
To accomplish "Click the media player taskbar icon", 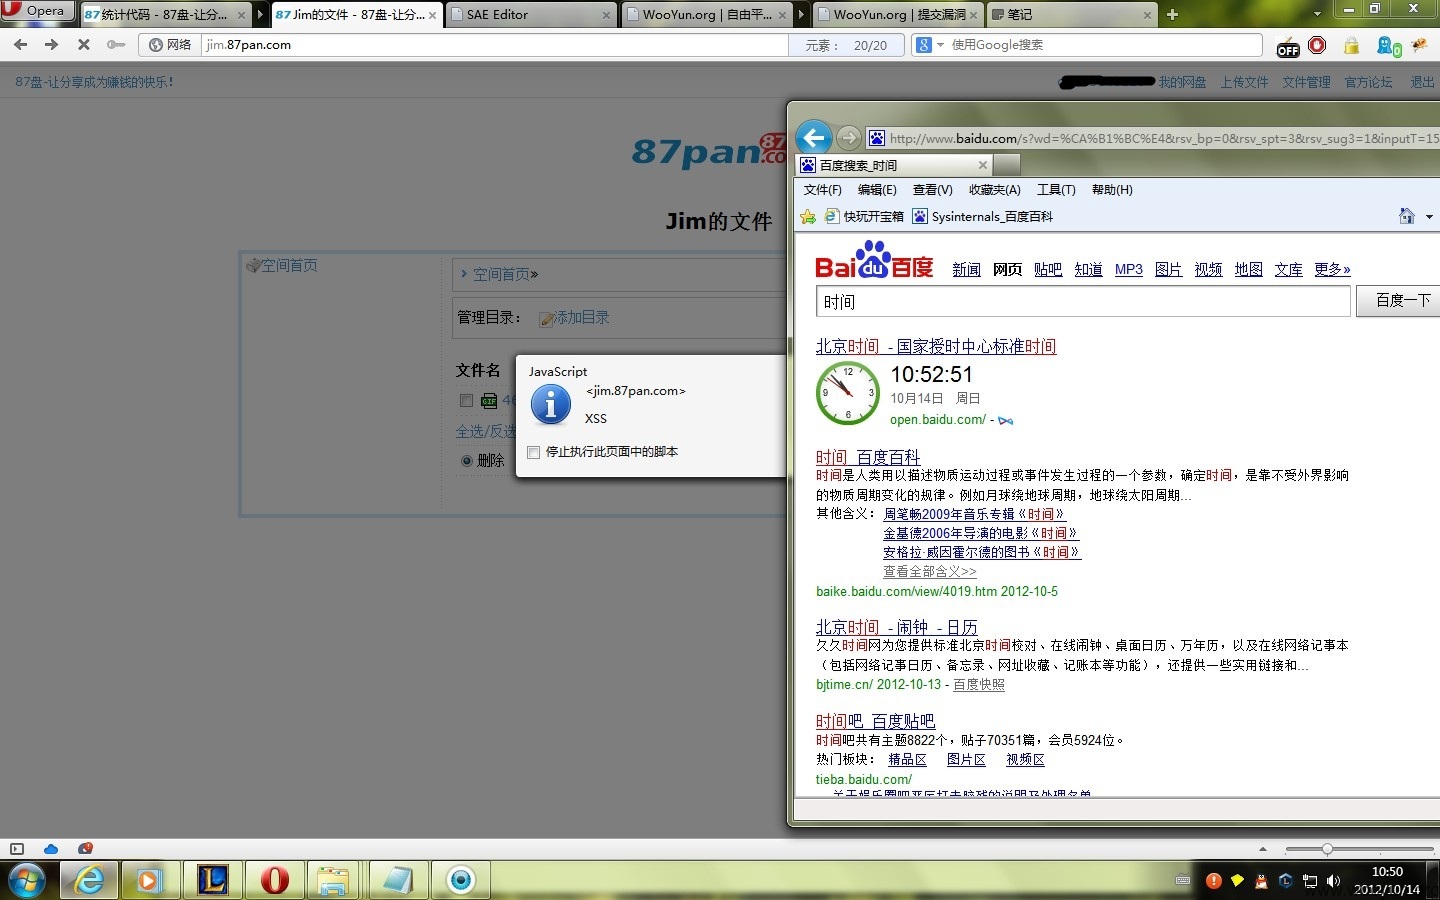I will (150, 880).
